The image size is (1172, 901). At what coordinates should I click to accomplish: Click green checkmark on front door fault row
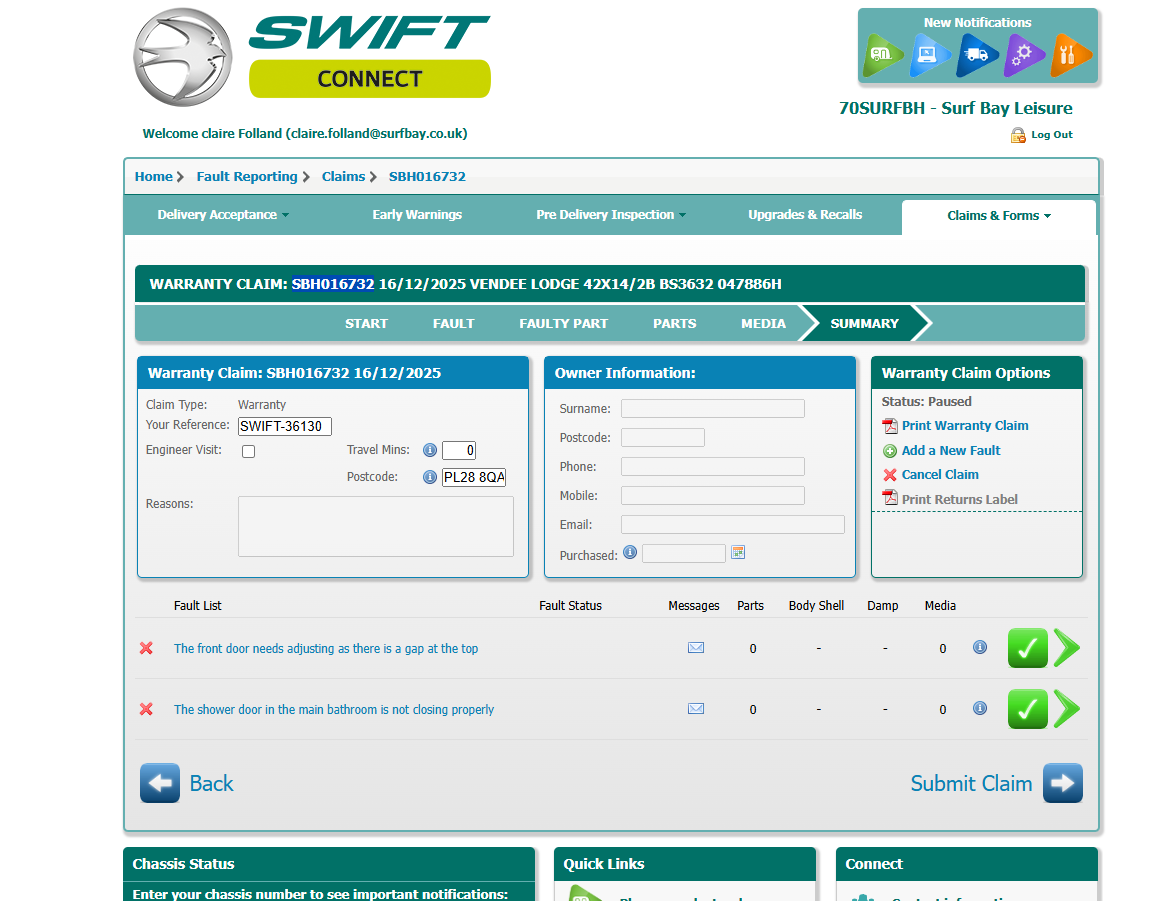1028,648
